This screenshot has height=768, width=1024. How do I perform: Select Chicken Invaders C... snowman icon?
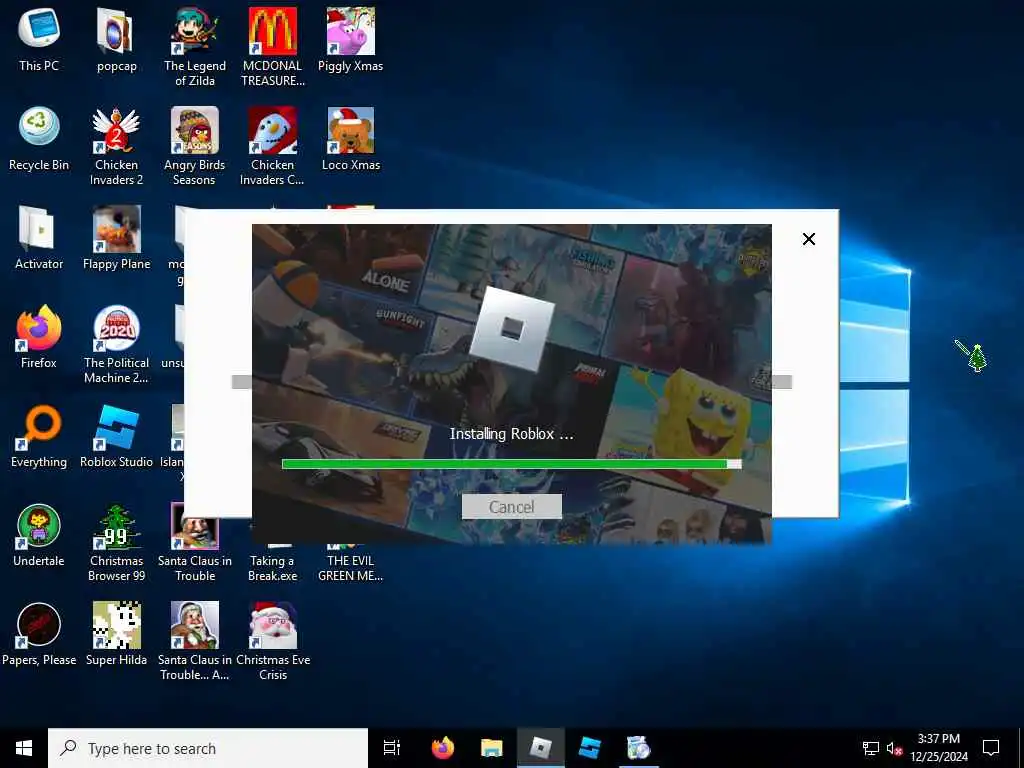272,146
